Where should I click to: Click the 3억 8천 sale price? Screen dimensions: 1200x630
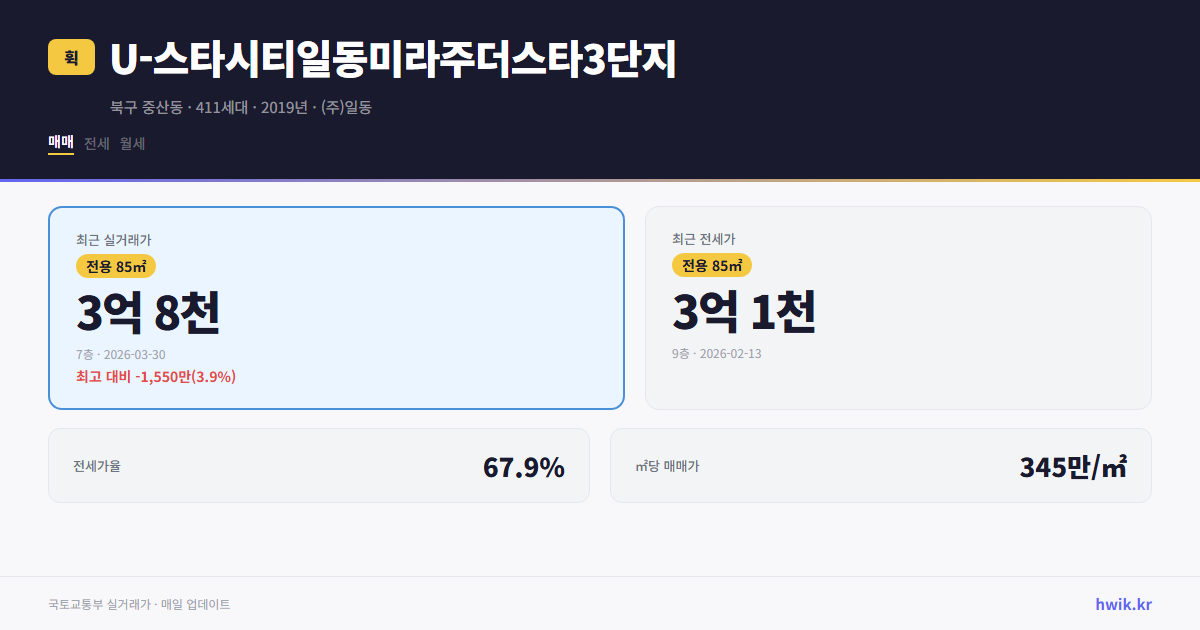click(x=147, y=312)
